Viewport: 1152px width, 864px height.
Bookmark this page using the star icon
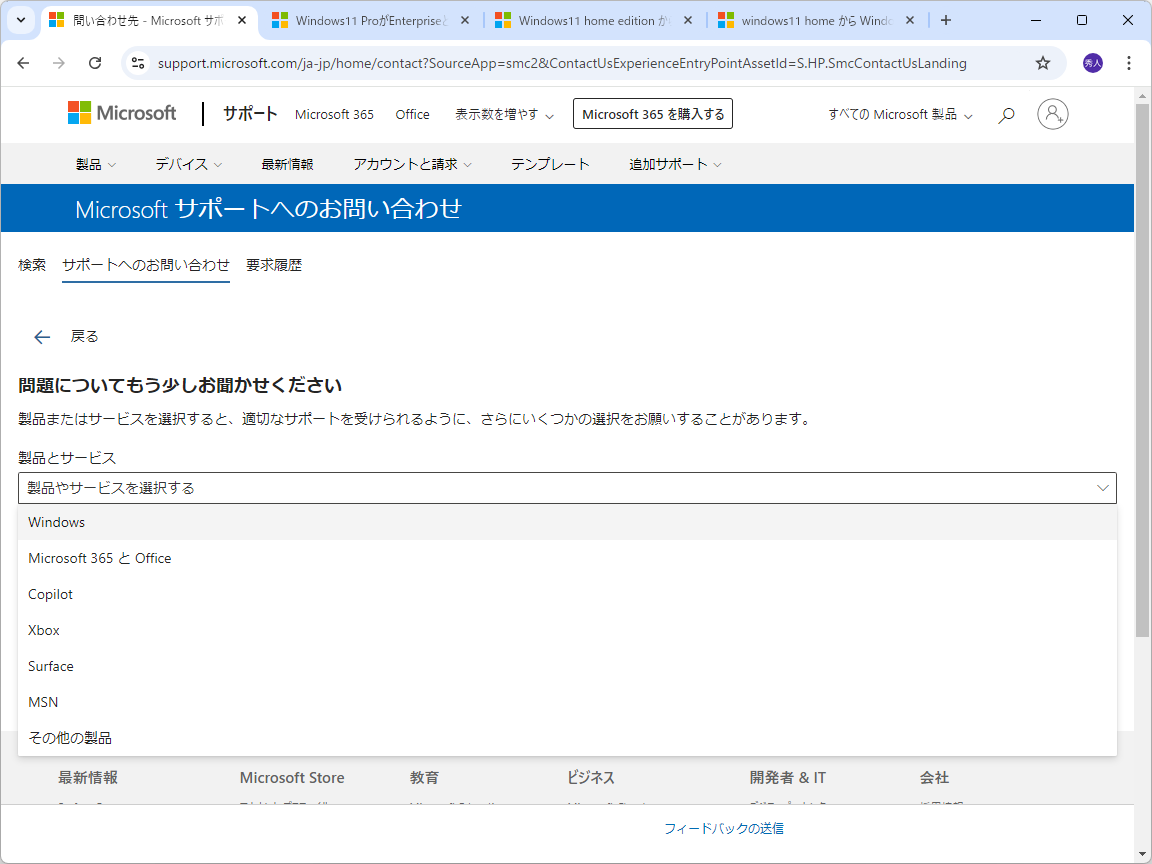pos(1043,62)
